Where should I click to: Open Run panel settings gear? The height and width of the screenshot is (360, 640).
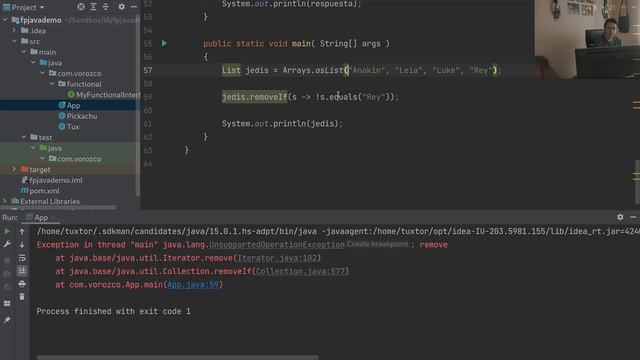pos(620,217)
